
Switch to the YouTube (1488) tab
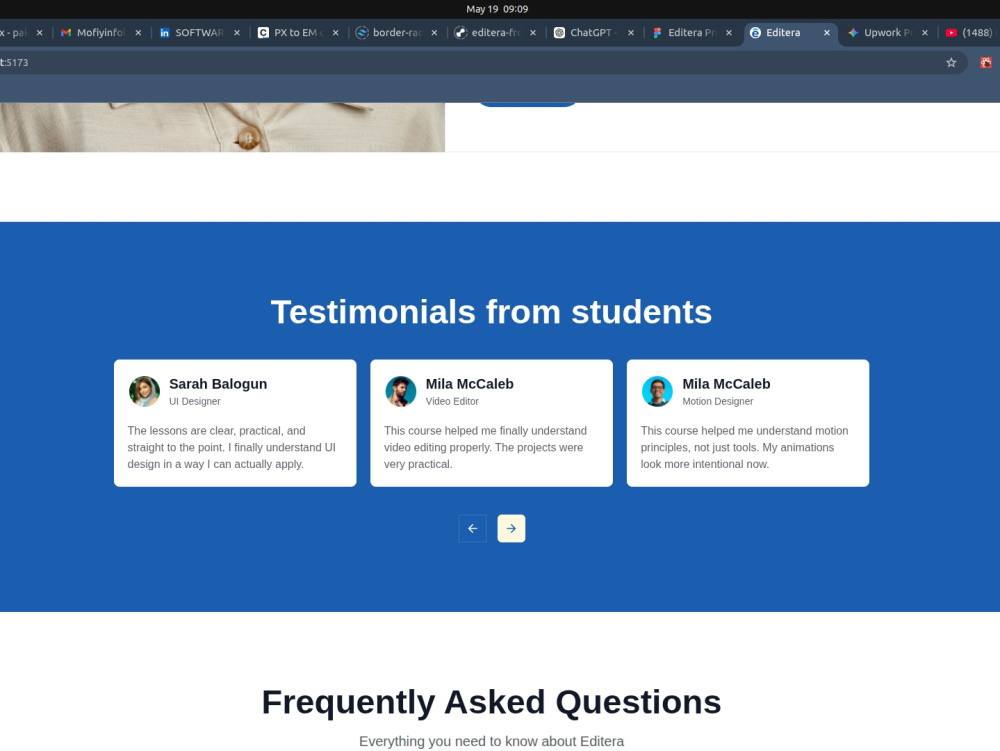pyautogui.click(x=969, y=33)
